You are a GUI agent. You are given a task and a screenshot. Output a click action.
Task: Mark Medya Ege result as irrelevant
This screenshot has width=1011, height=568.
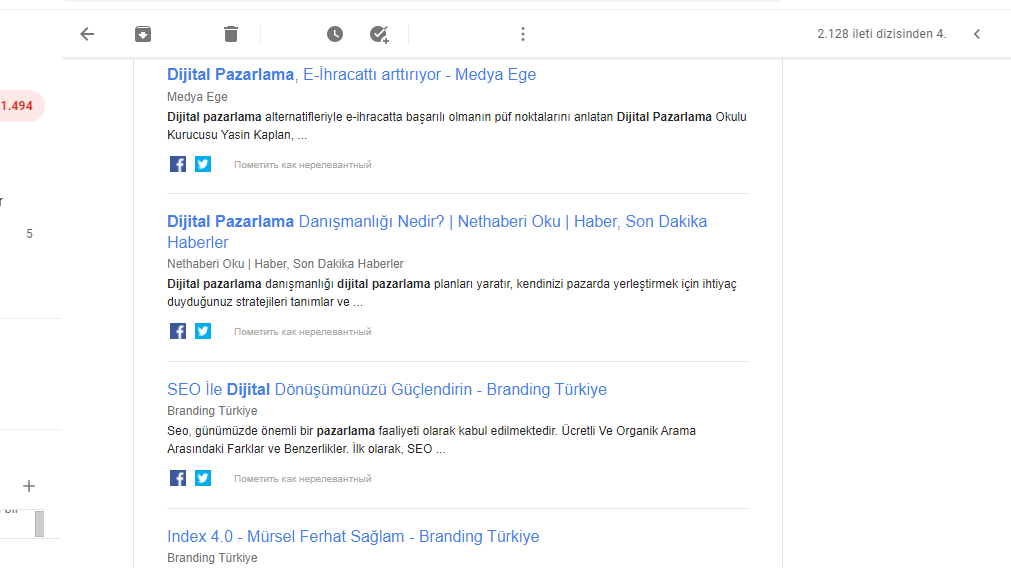pyautogui.click(x=302, y=165)
